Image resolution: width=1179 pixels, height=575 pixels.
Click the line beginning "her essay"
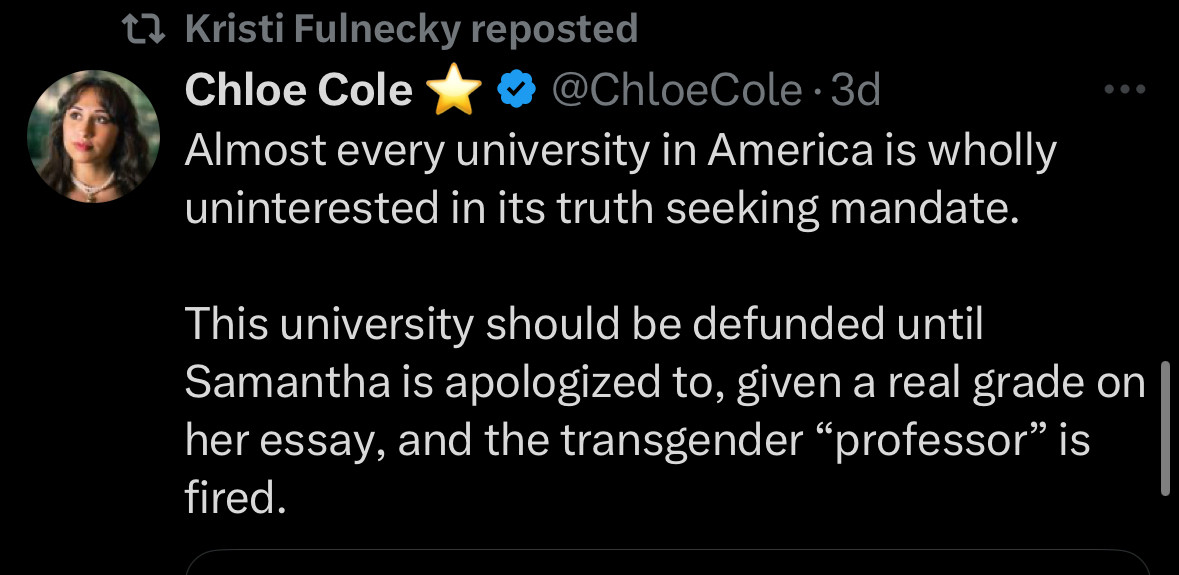636,440
